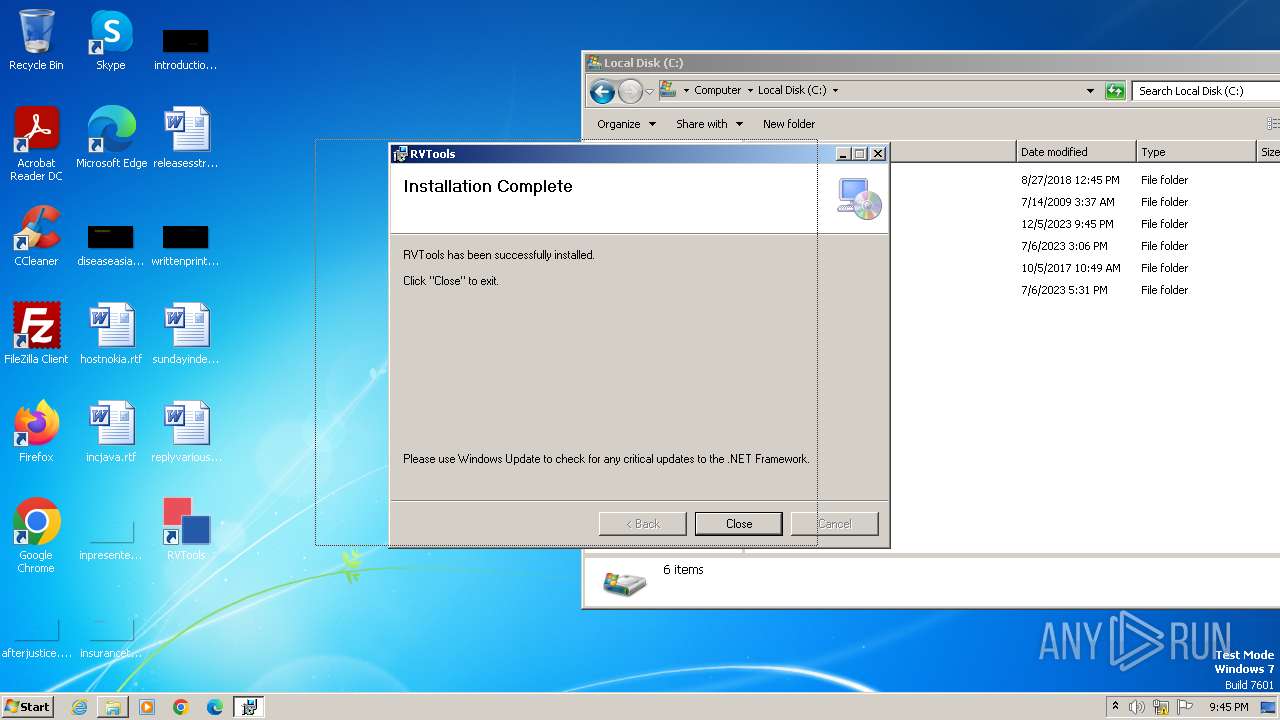Click the RVTools installer title bar icon

[400, 154]
